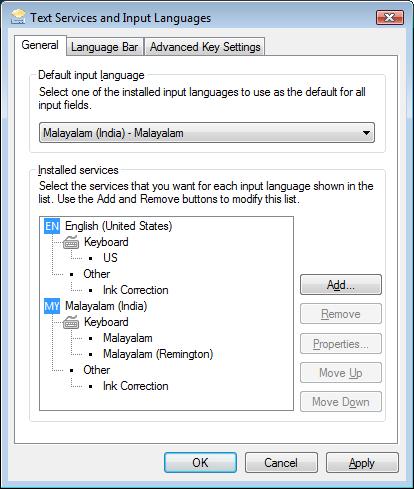Select Malayalam (India) language entry
Image resolution: width=414 pixels, height=489 pixels.
point(106,306)
